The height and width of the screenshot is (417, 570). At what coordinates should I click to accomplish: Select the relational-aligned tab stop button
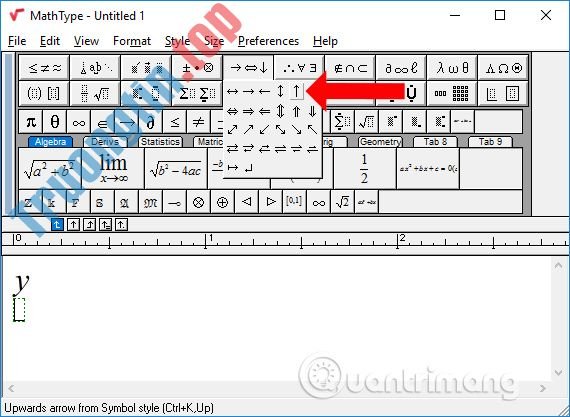coord(105,225)
